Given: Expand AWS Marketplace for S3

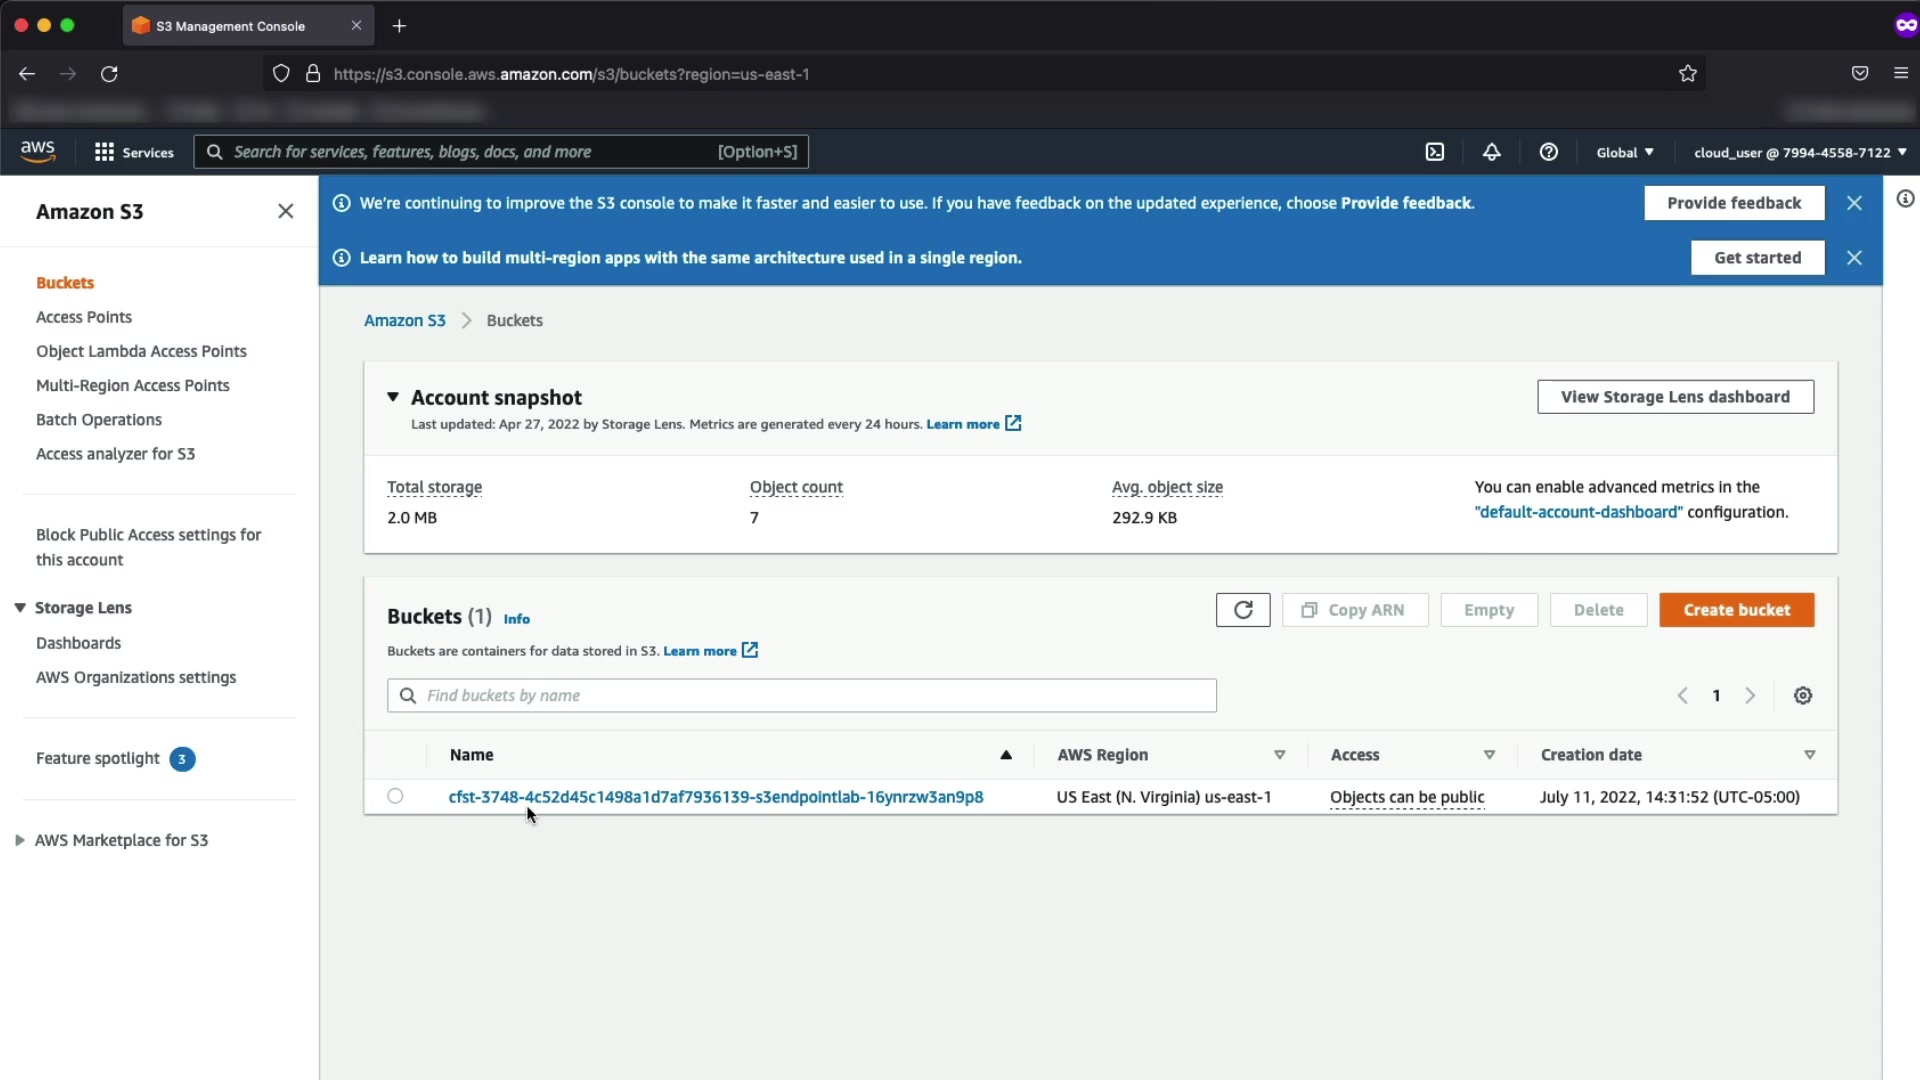Looking at the screenshot, I should point(20,840).
